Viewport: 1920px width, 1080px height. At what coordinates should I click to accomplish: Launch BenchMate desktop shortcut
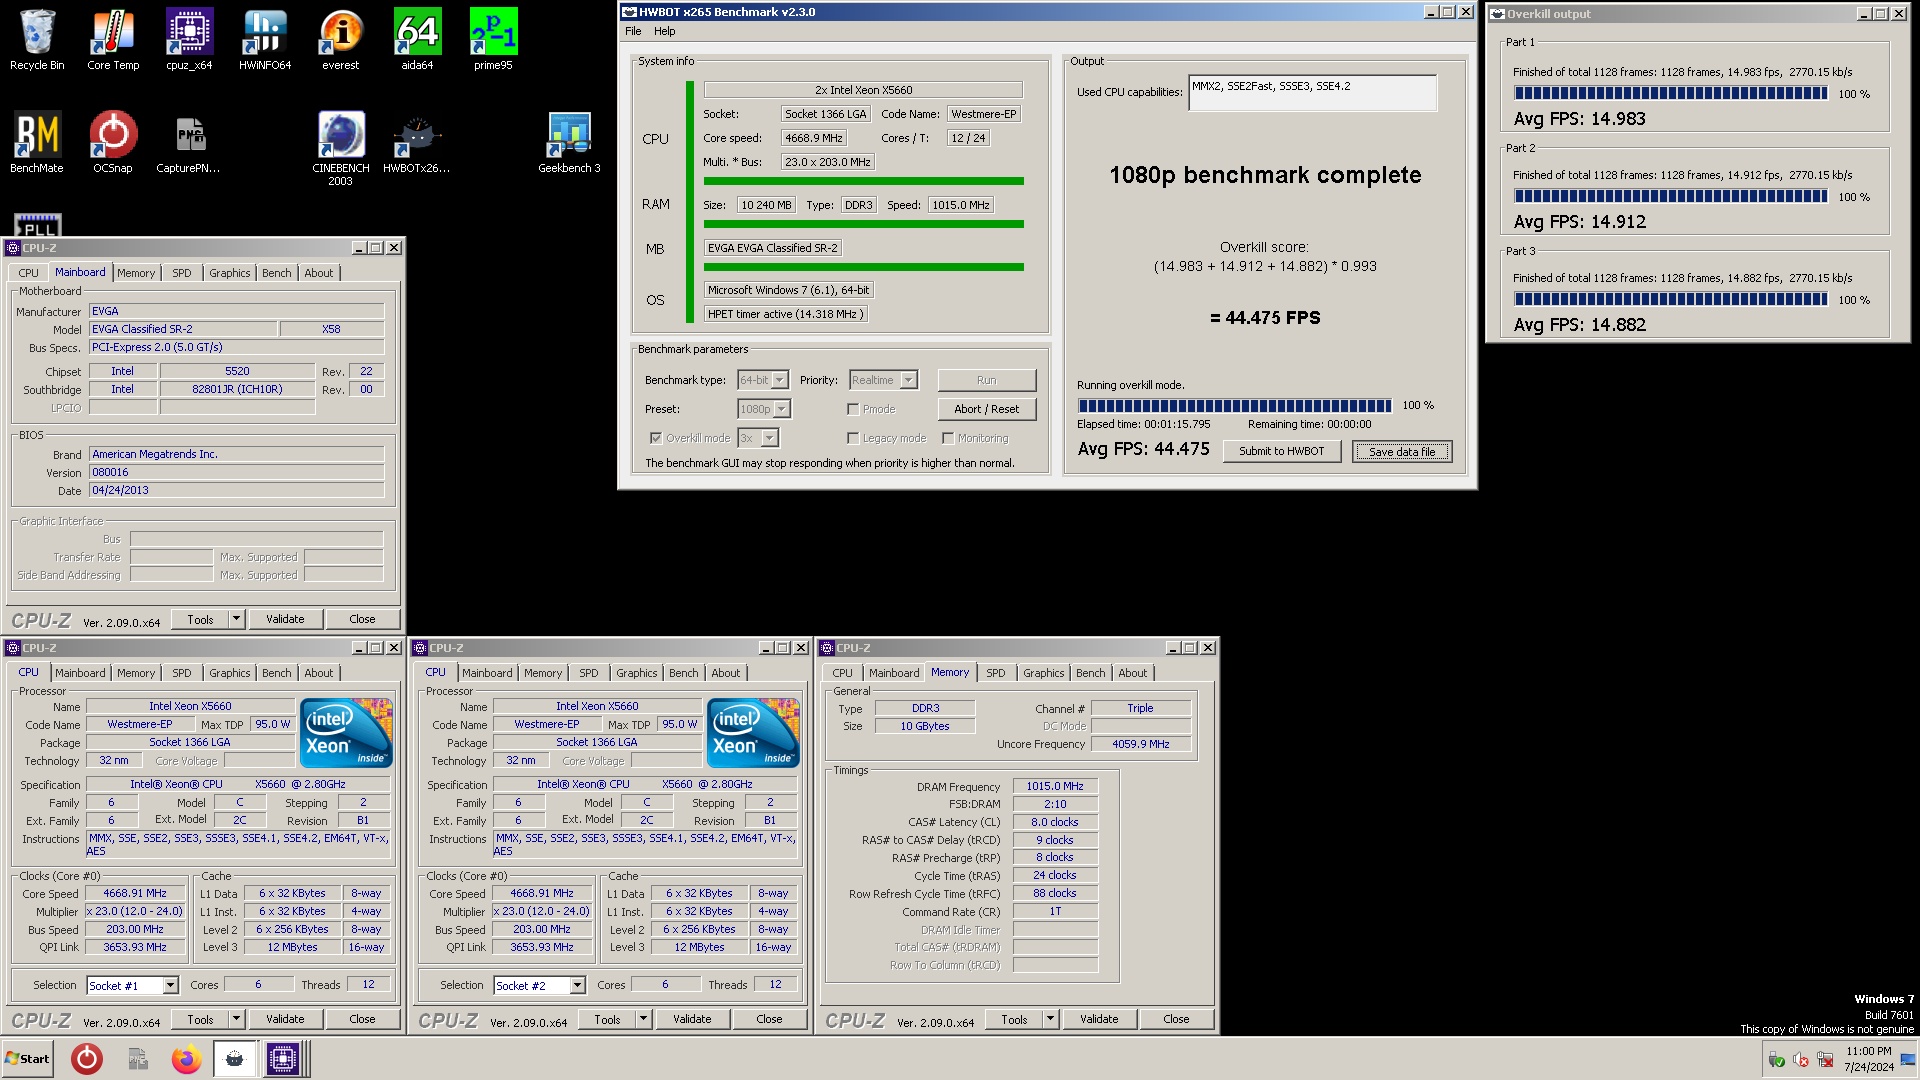coord(37,142)
